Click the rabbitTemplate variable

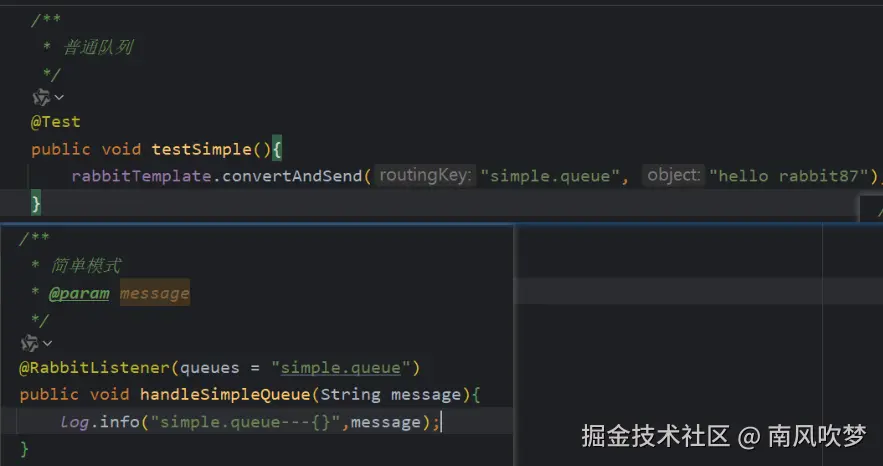coord(141,176)
